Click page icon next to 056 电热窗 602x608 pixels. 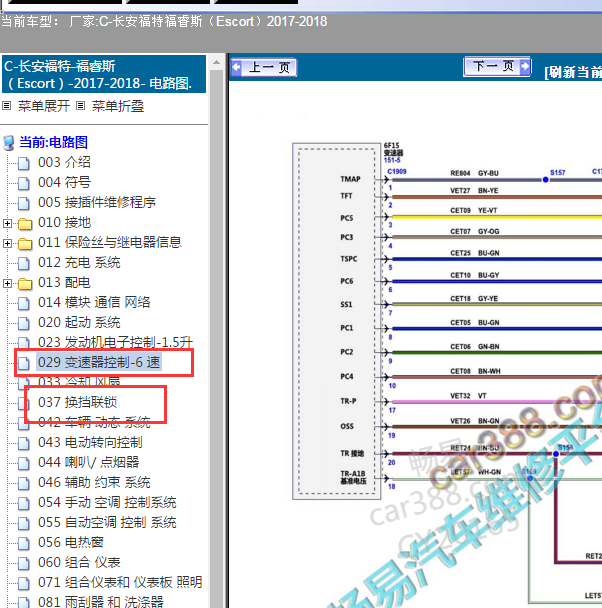24,544
